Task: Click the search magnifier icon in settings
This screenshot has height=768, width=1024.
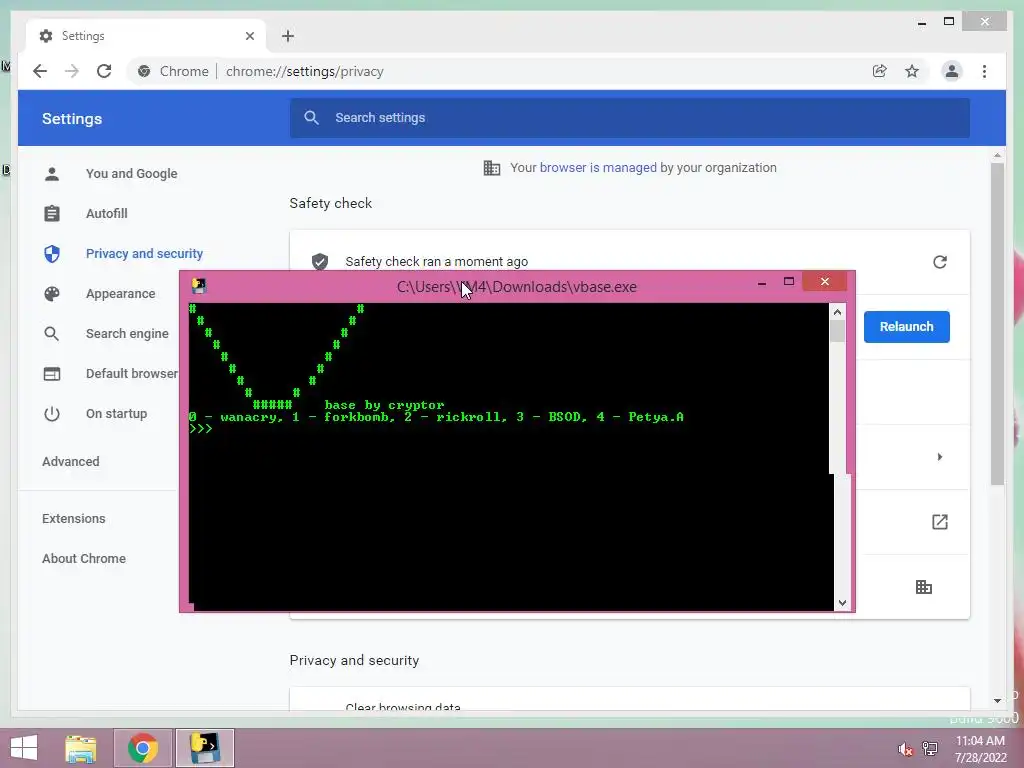Action: click(x=312, y=118)
